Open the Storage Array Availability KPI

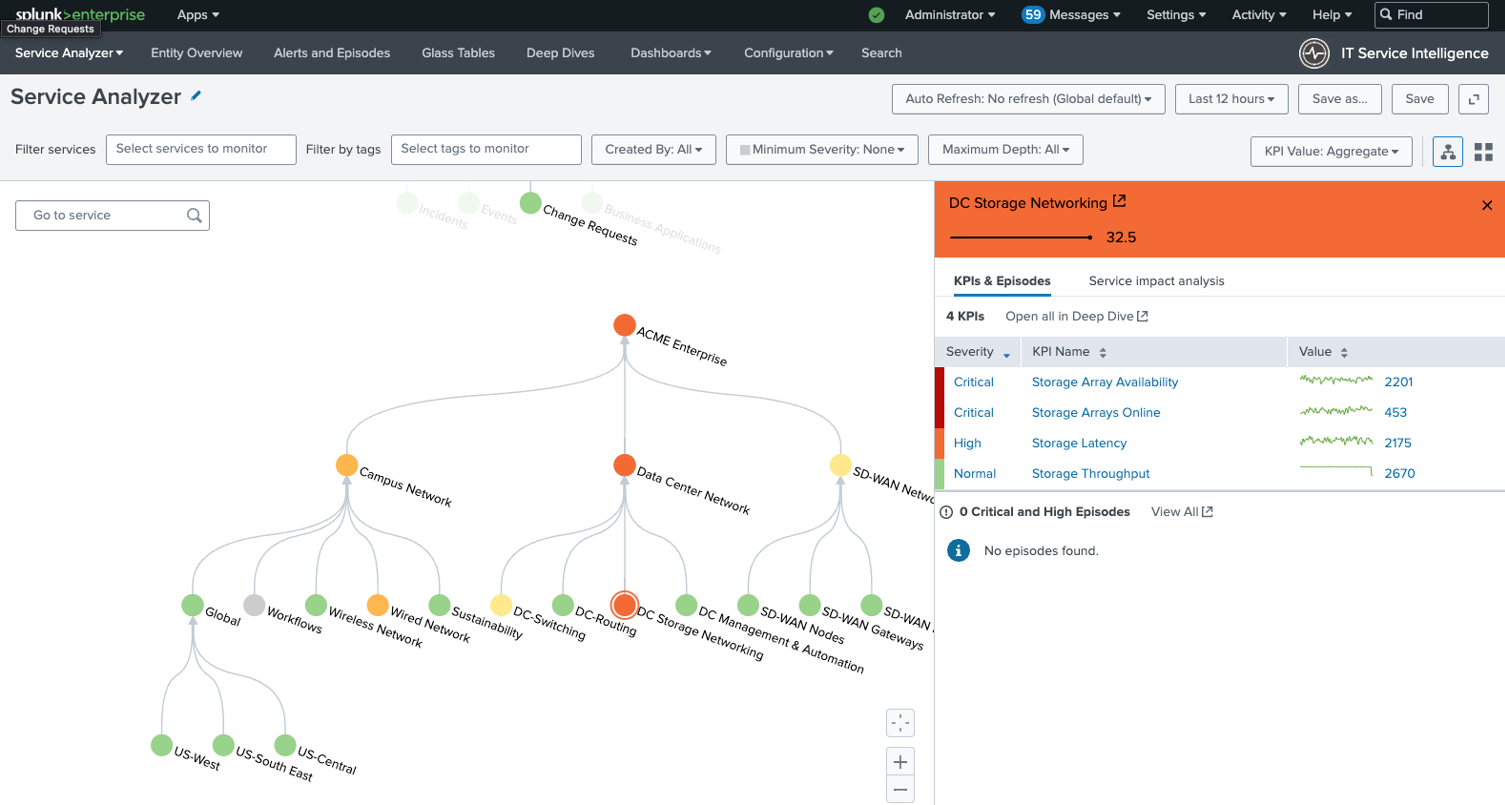1105,382
